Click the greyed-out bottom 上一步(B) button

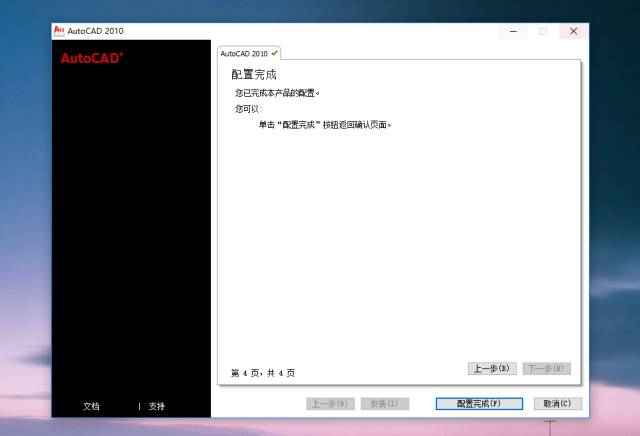point(330,404)
